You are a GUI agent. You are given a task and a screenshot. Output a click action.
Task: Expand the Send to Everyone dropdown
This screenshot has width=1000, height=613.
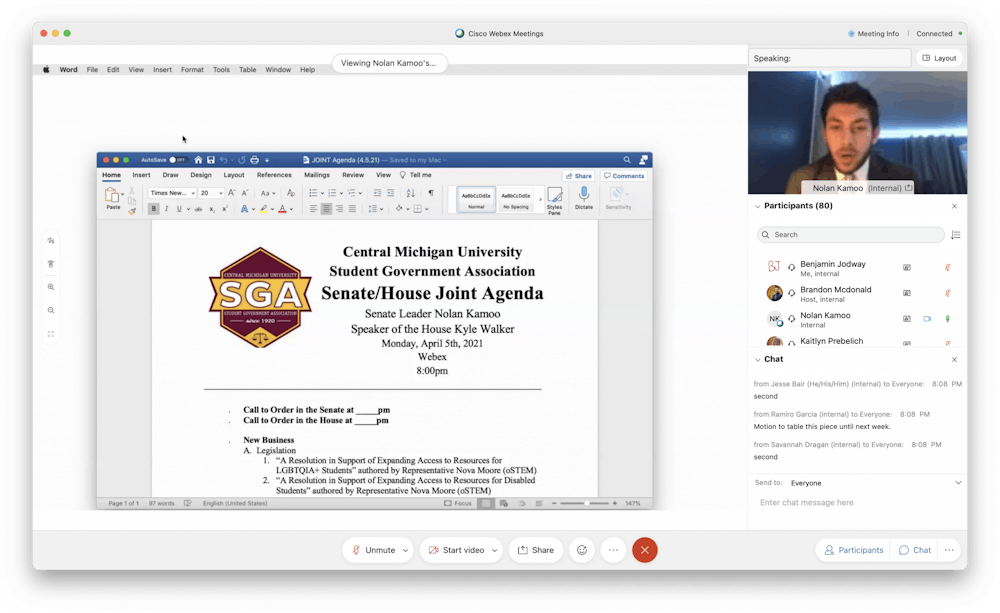pyautogui.click(x=957, y=483)
